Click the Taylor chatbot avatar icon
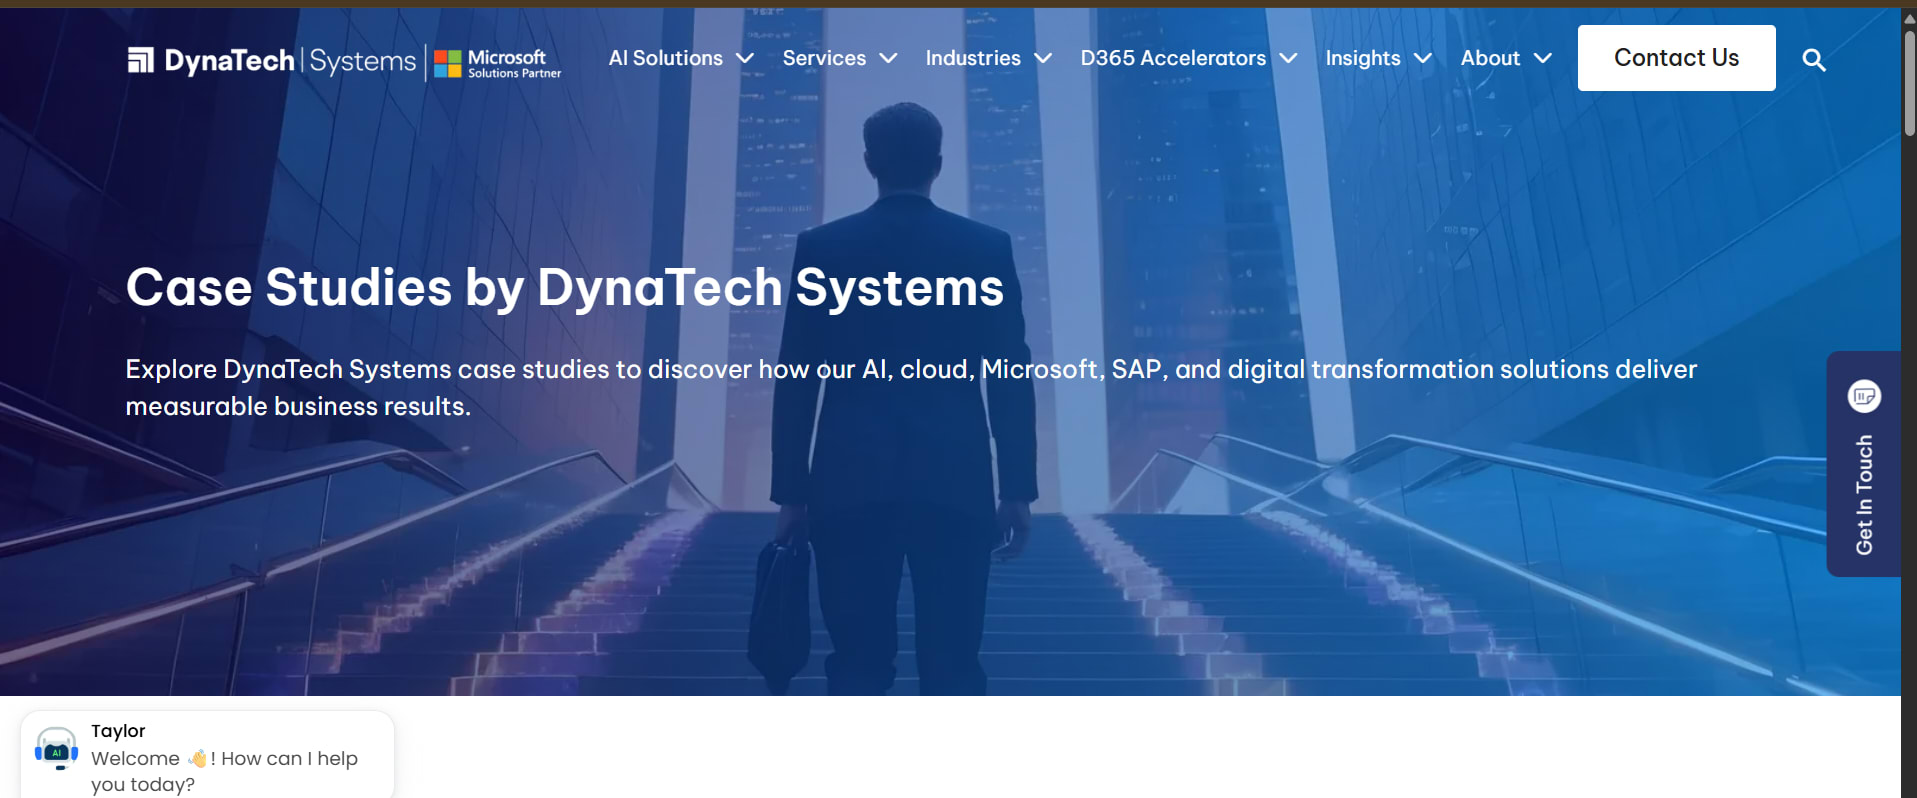The width and height of the screenshot is (1917, 798). click(x=56, y=749)
